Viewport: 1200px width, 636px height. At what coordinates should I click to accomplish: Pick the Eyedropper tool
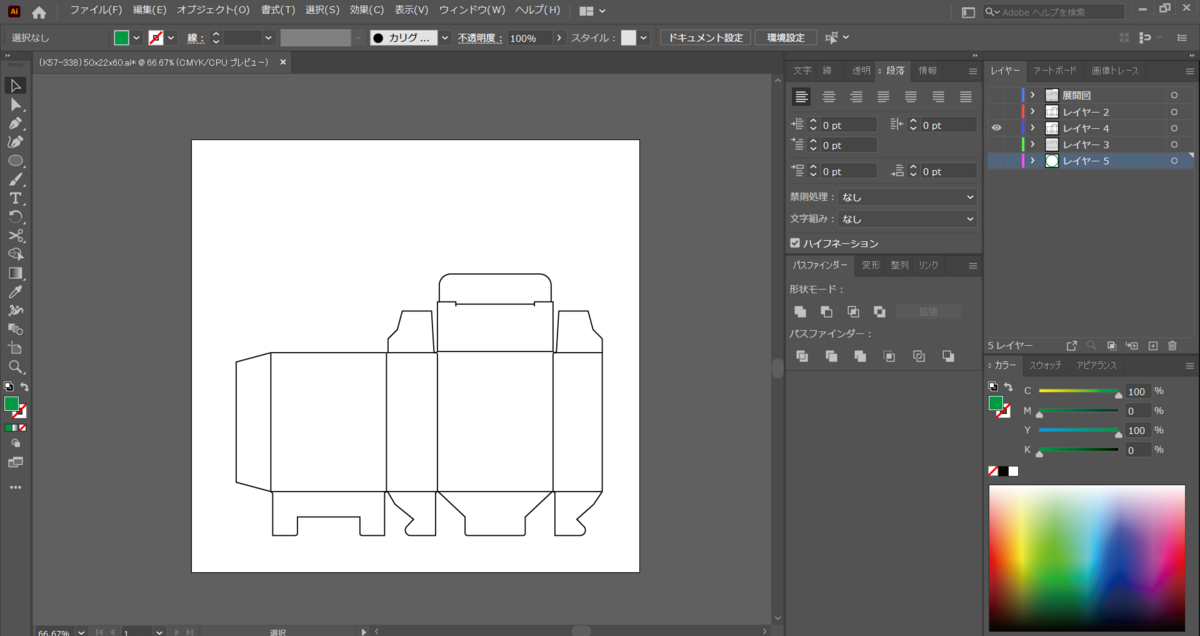coord(16,292)
